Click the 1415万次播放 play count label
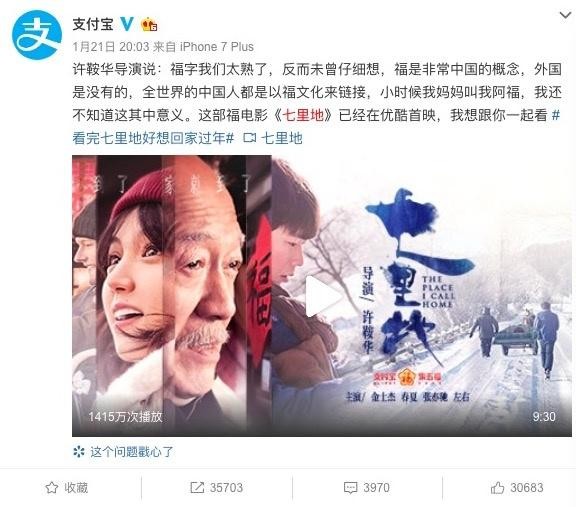This screenshot has width=576, height=507. pos(125,416)
